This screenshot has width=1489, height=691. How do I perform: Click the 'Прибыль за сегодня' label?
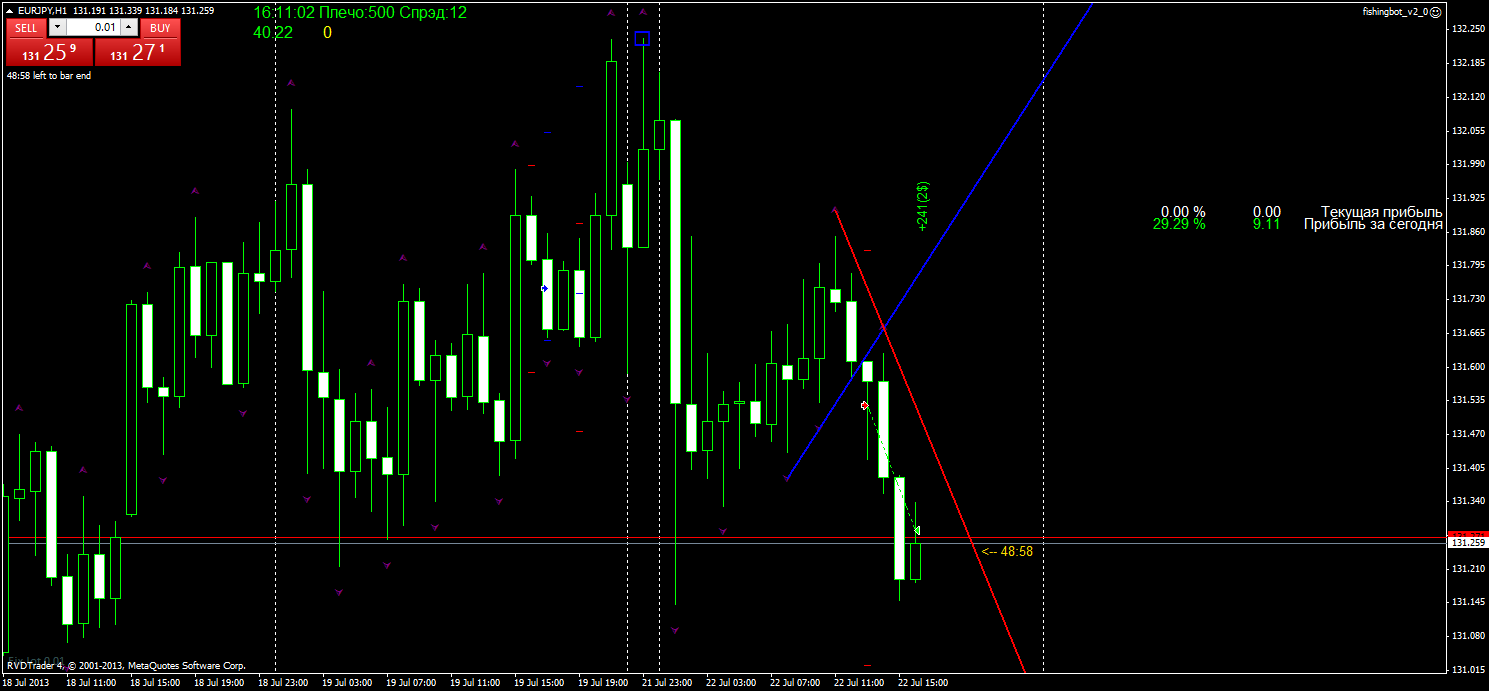point(1373,224)
